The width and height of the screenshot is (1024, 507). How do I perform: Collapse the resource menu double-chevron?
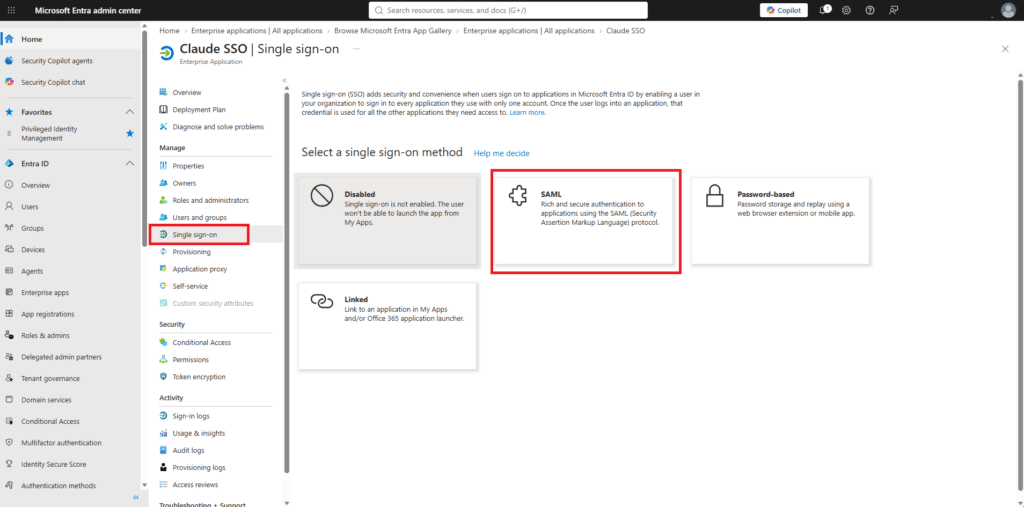pyautogui.click(x=284, y=80)
